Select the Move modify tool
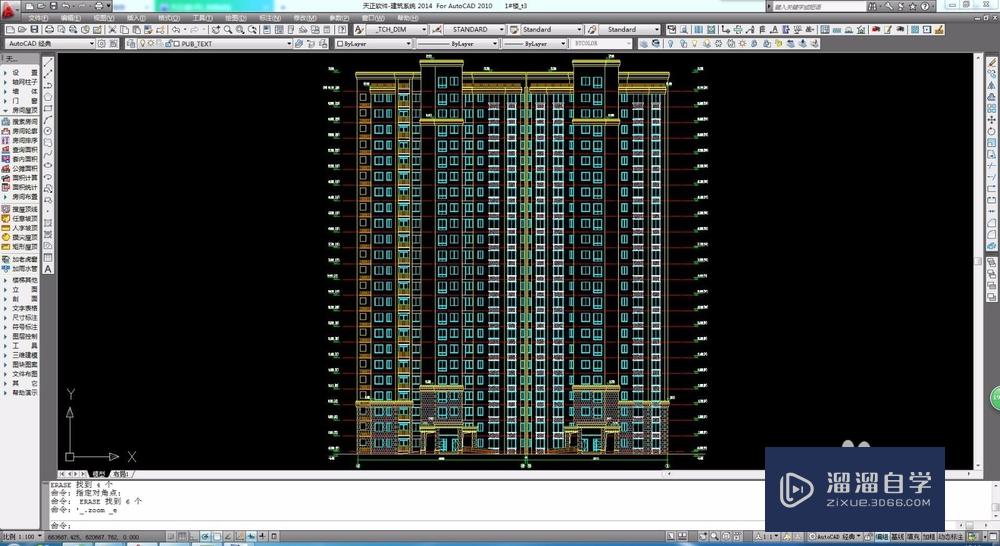Image resolution: width=1000 pixels, height=546 pixels. (991, 120)
